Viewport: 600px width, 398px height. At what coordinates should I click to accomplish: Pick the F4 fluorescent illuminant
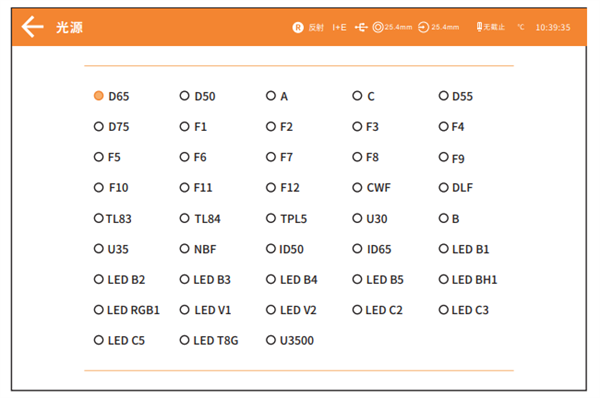click(443, 126)
